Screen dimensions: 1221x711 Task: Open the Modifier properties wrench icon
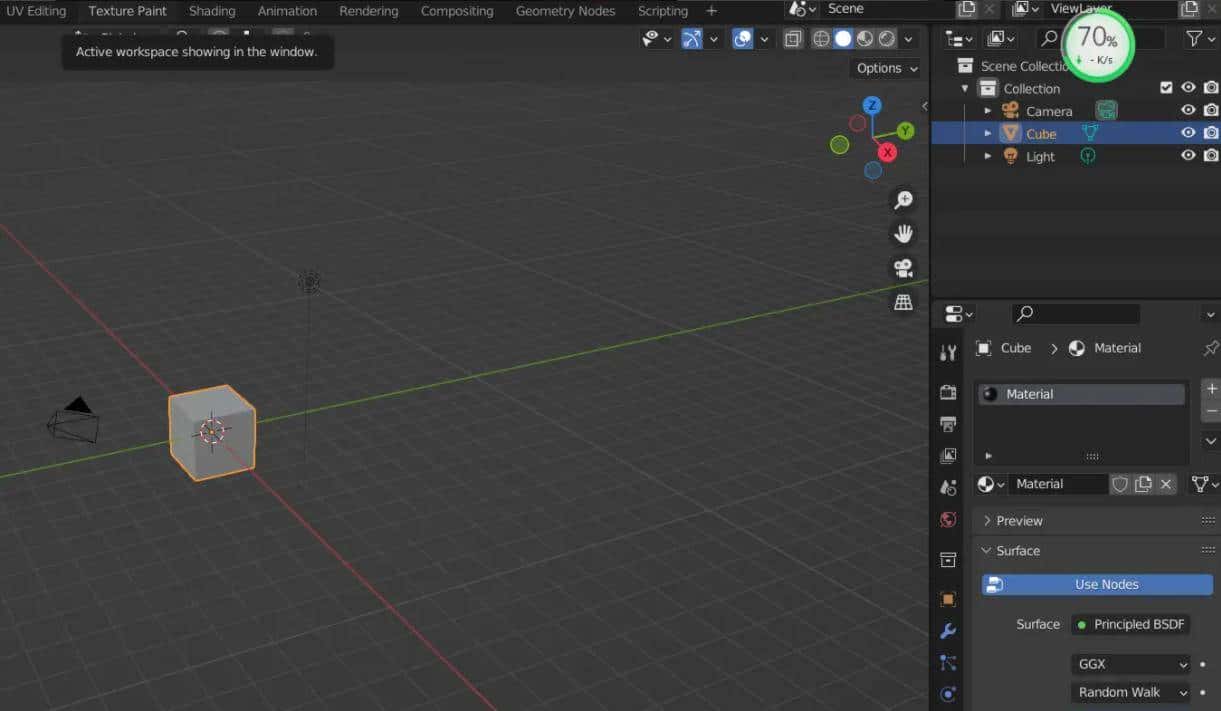[x=948, y=630]
